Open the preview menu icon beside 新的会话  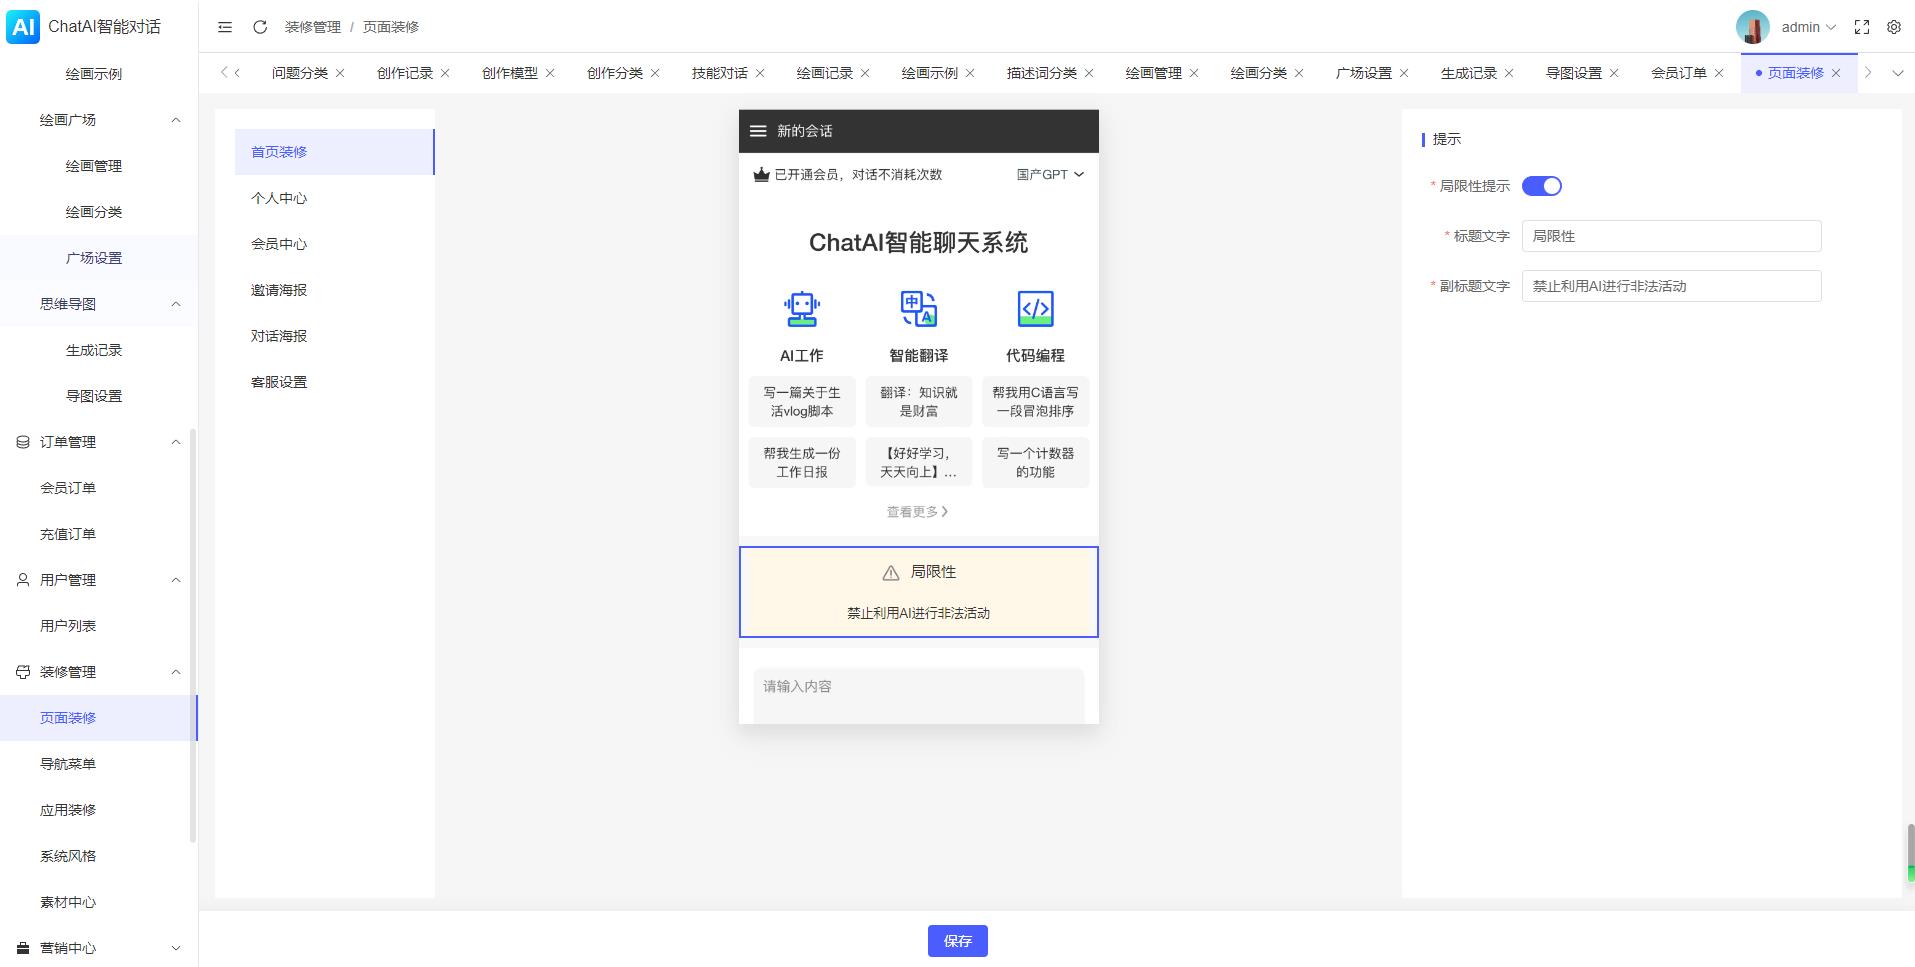tap(758, 131)
